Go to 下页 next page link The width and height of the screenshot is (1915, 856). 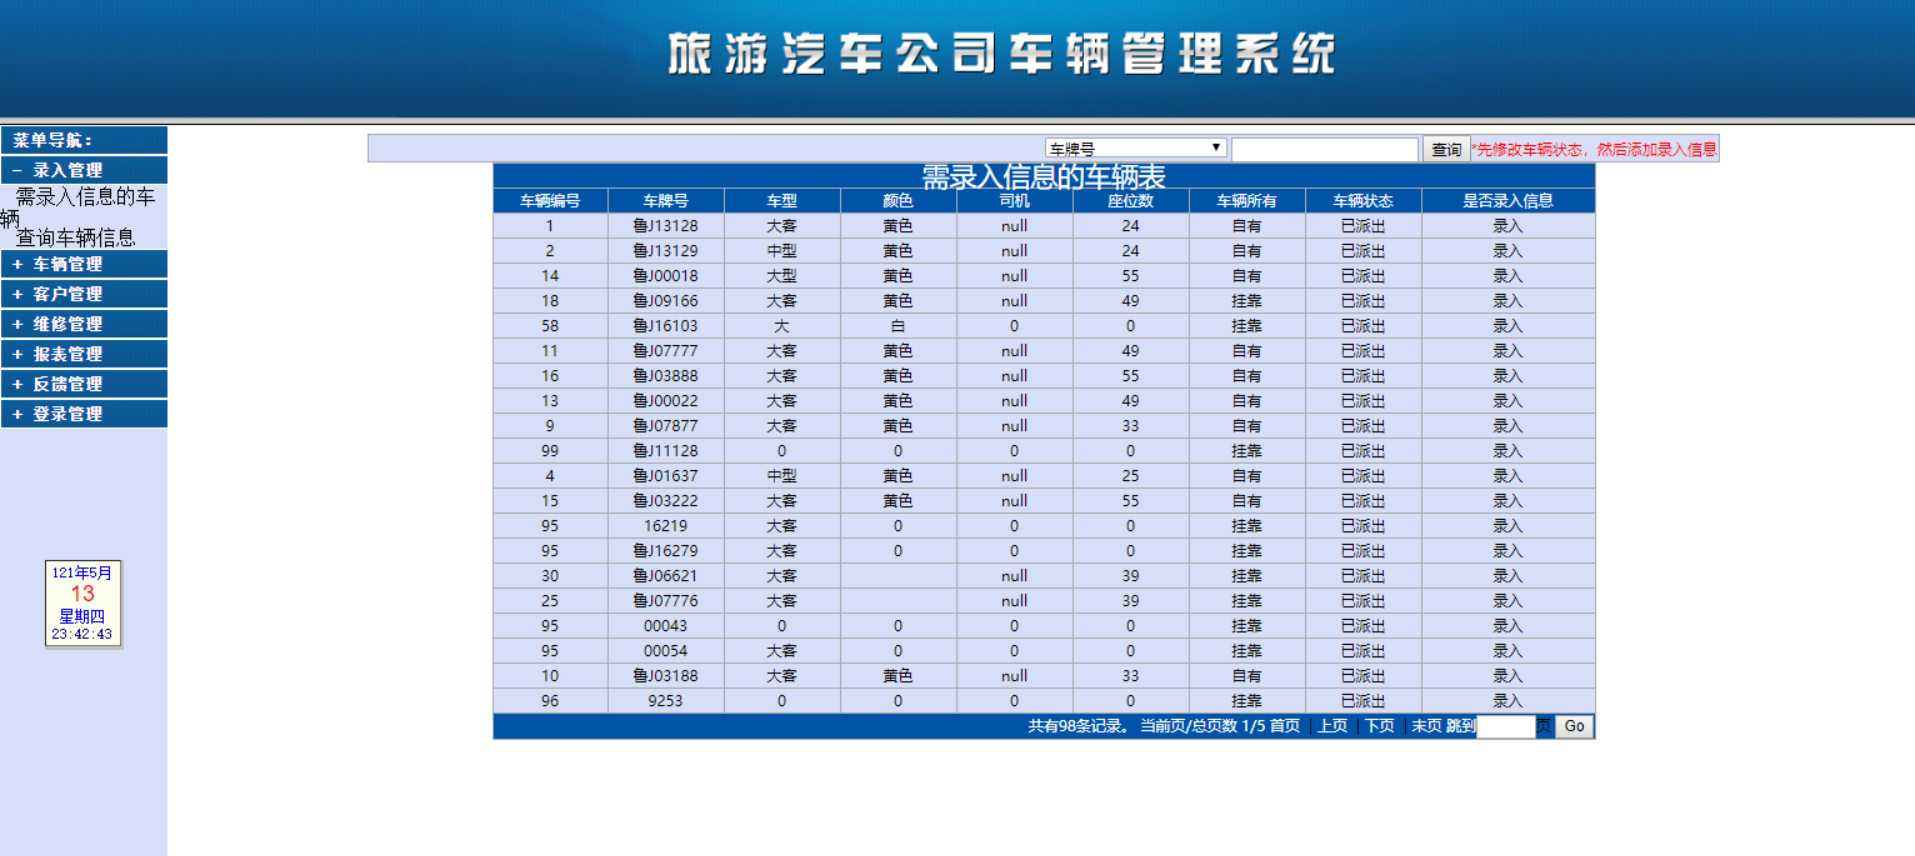pos(1379,726)
